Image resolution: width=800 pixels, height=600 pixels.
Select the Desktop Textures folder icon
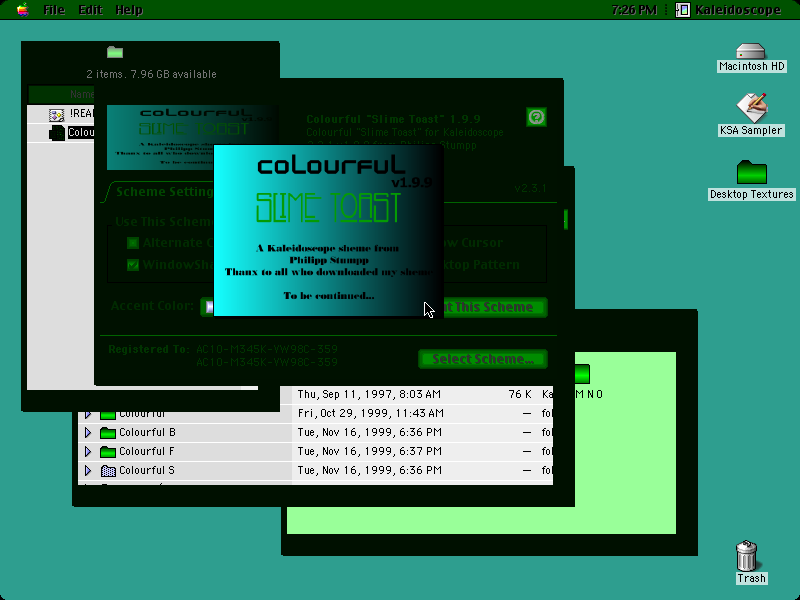point(752,172)
